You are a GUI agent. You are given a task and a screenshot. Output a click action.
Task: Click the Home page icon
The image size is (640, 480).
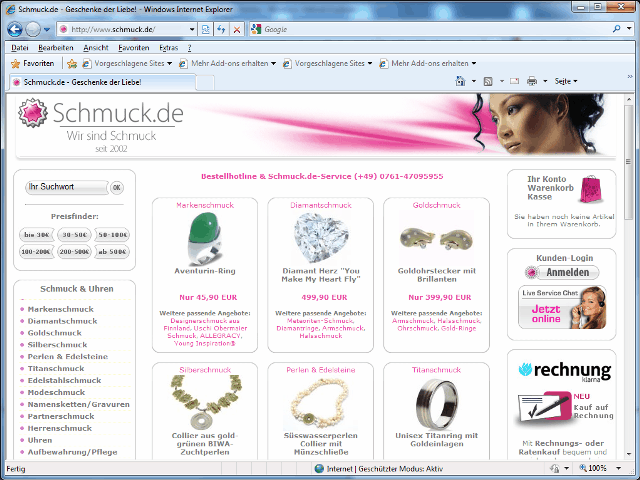point(460,81)
